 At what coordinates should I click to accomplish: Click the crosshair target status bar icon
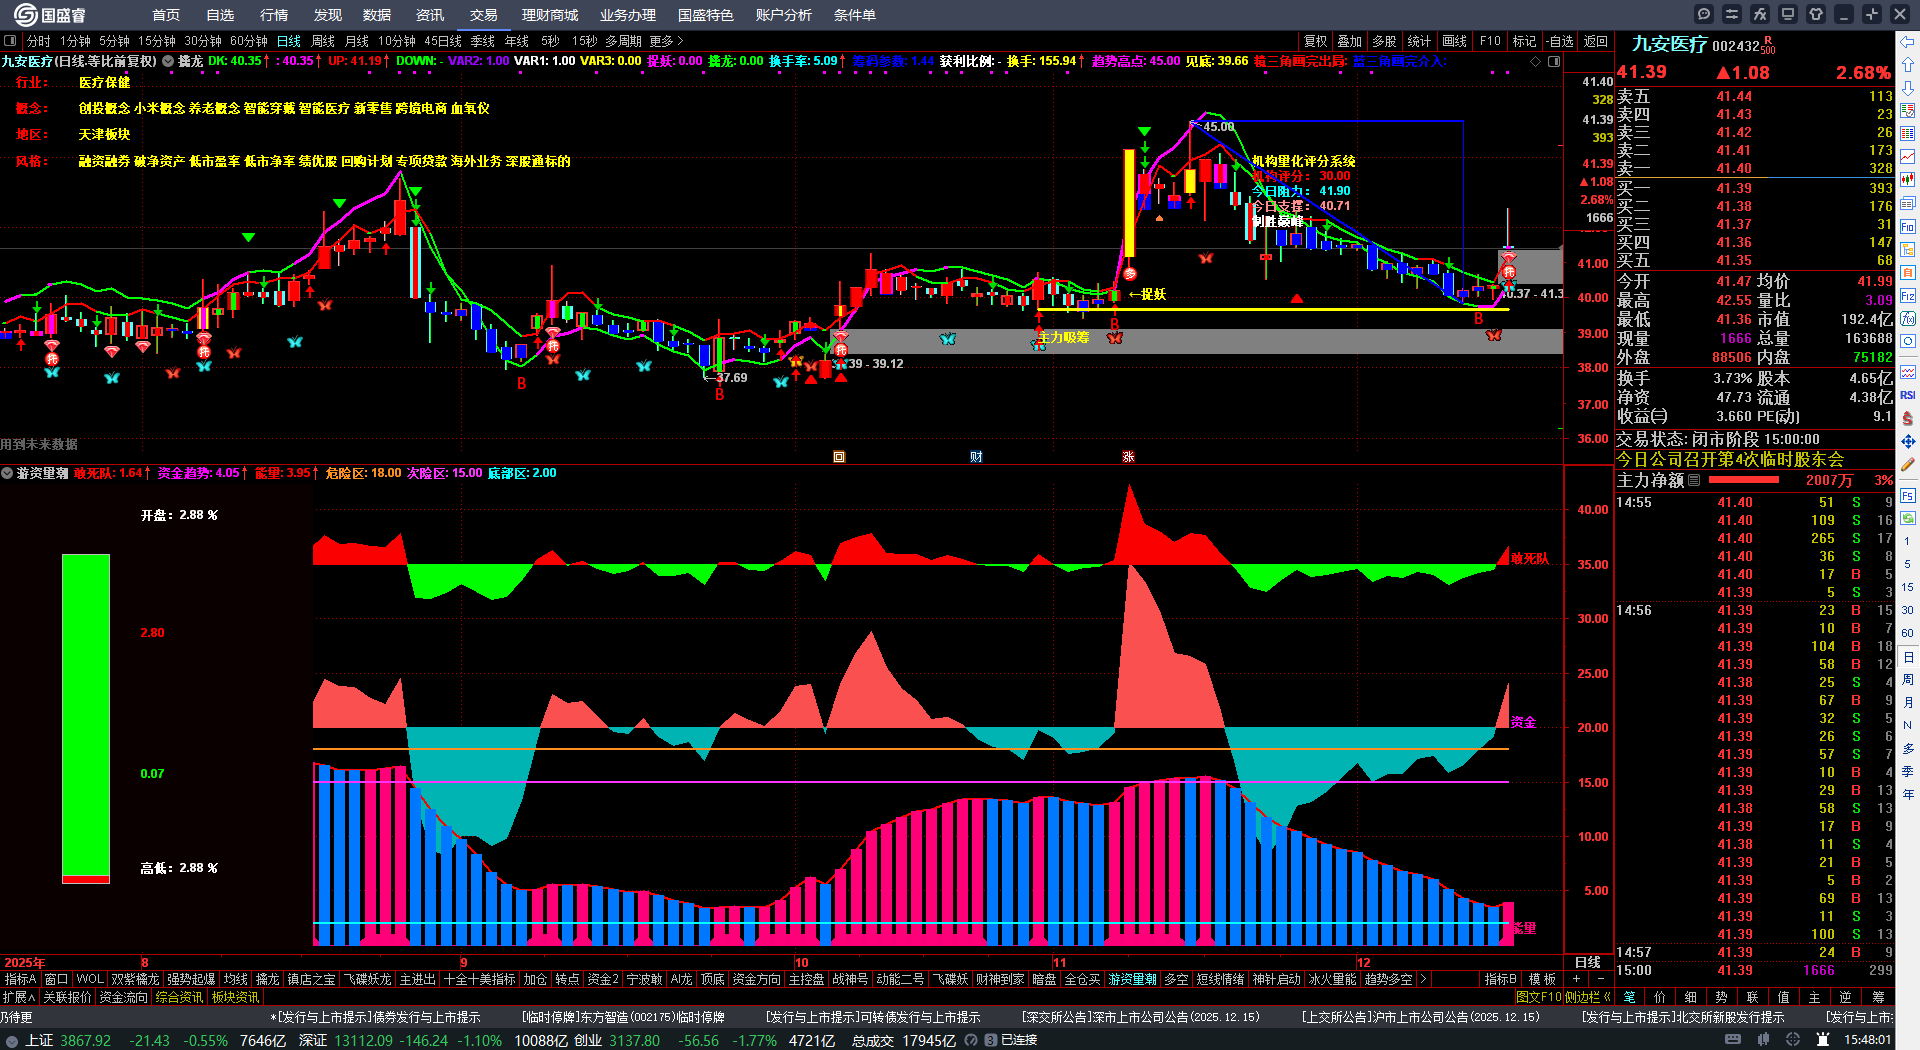[x=1792, y=1040]
